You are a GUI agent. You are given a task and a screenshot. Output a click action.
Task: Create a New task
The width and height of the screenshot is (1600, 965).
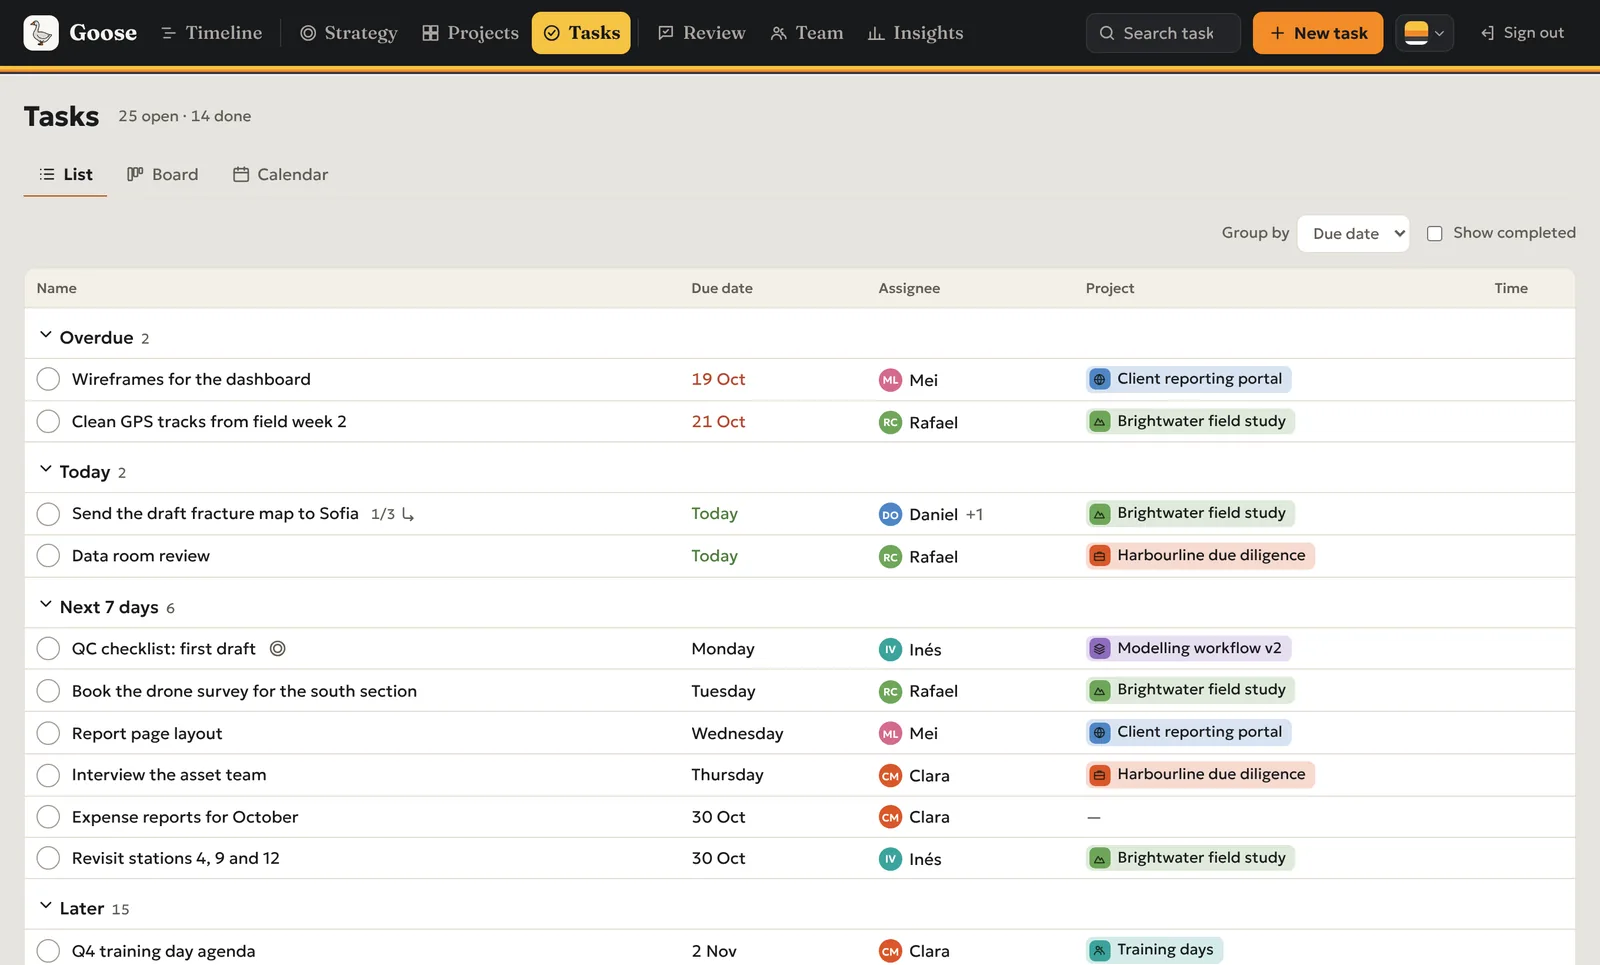(1318, 33)
